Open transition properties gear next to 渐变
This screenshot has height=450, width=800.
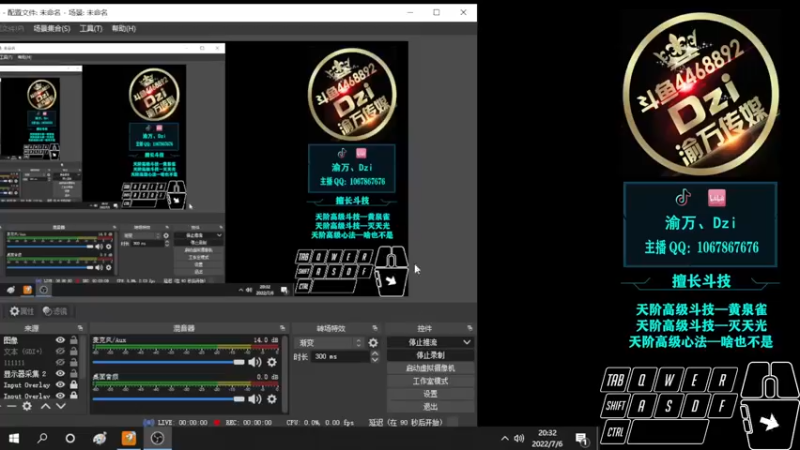373,343
